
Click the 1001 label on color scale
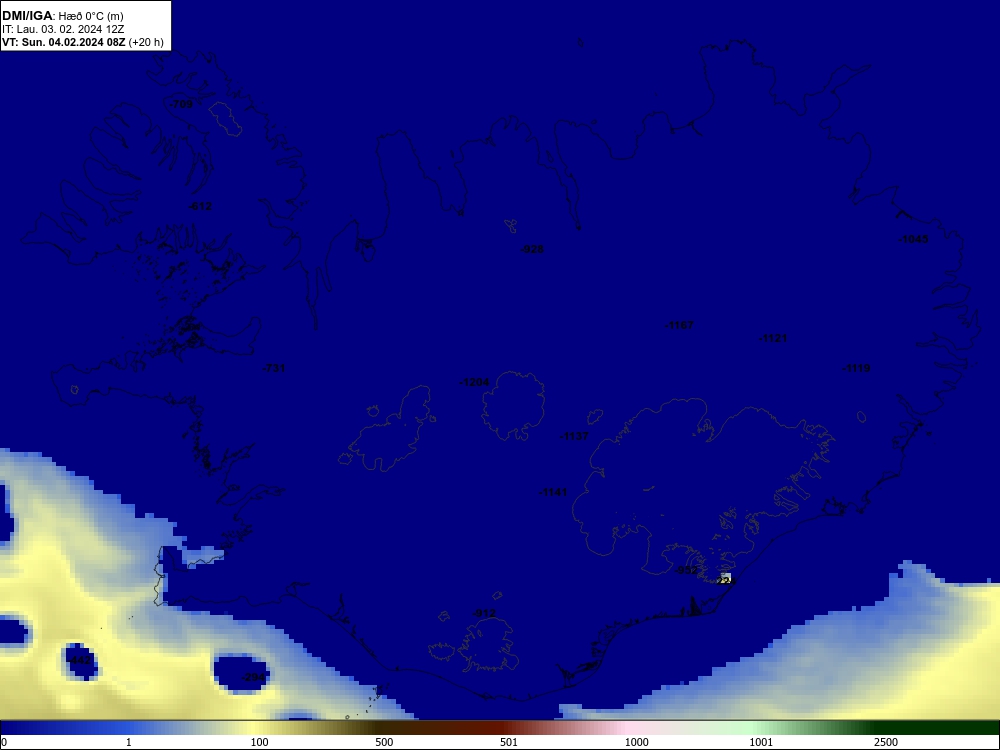click(761, 742)
